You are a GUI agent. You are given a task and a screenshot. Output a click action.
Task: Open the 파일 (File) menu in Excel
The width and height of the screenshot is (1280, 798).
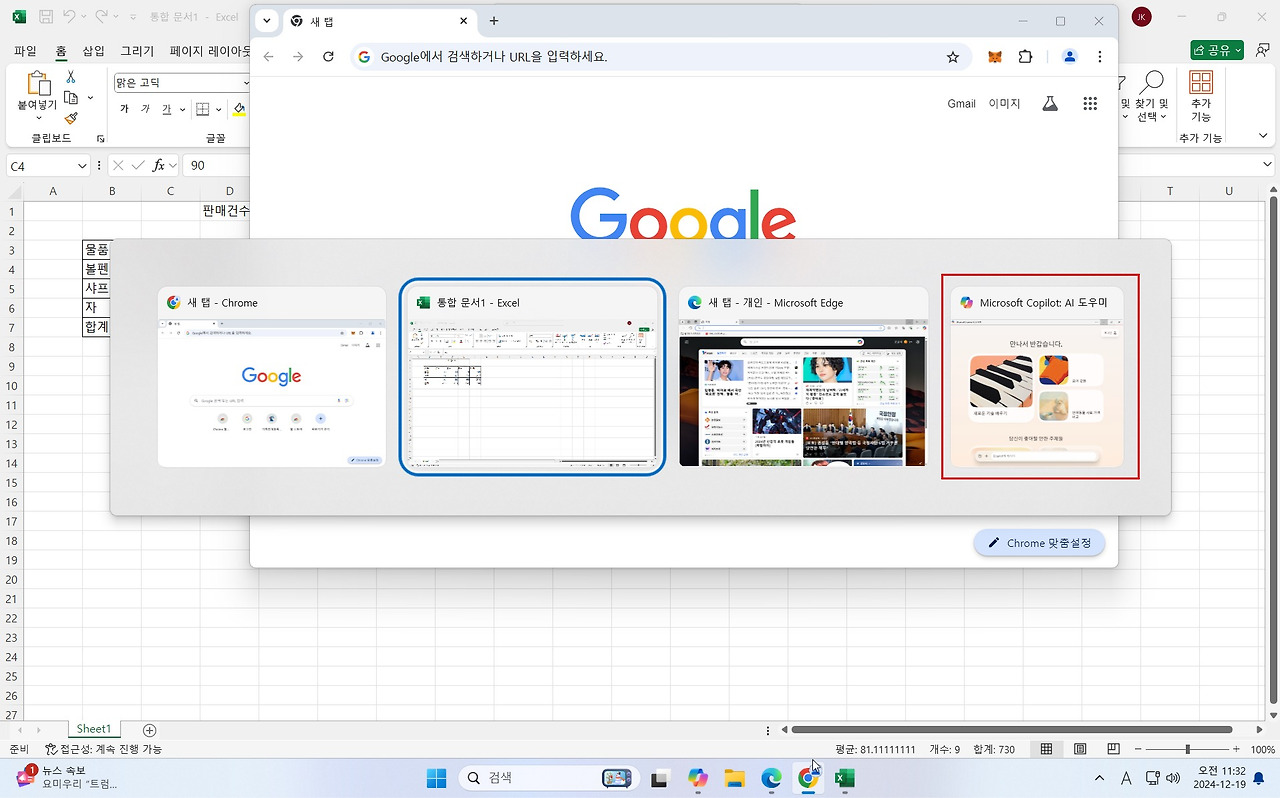tap(25, 50)
